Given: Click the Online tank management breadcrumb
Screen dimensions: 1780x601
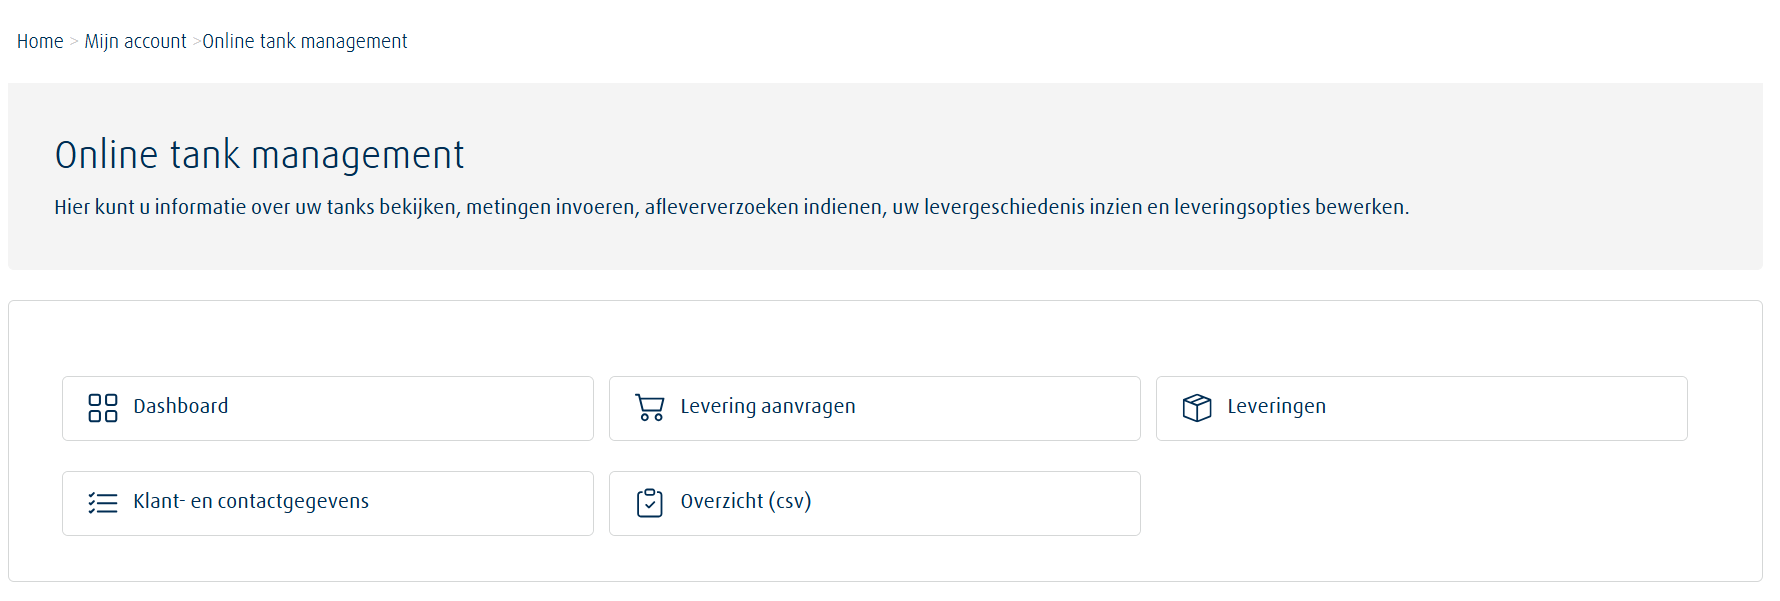Looking at the screenshot, I should [305, 41].
